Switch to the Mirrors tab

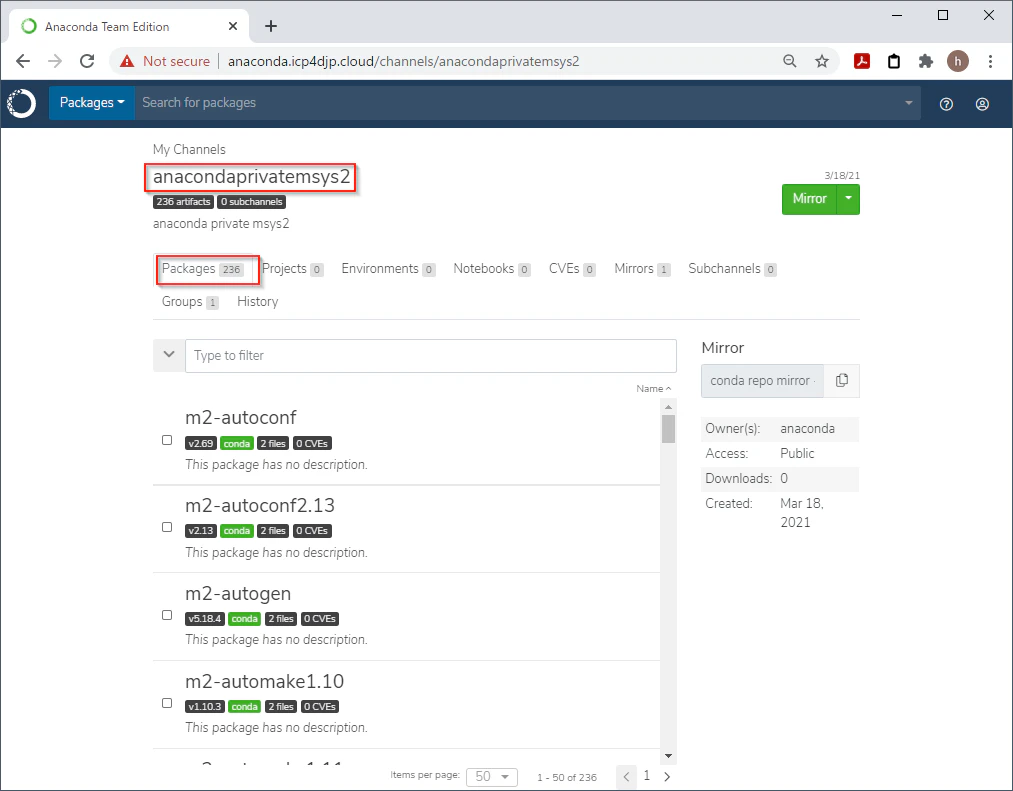(x=642, y=269)
